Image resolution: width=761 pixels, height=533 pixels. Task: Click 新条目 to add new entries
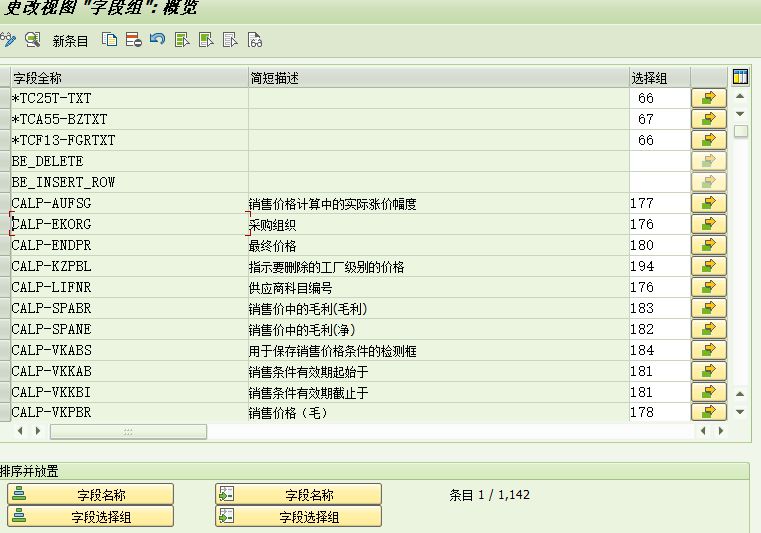coord(70,41)
